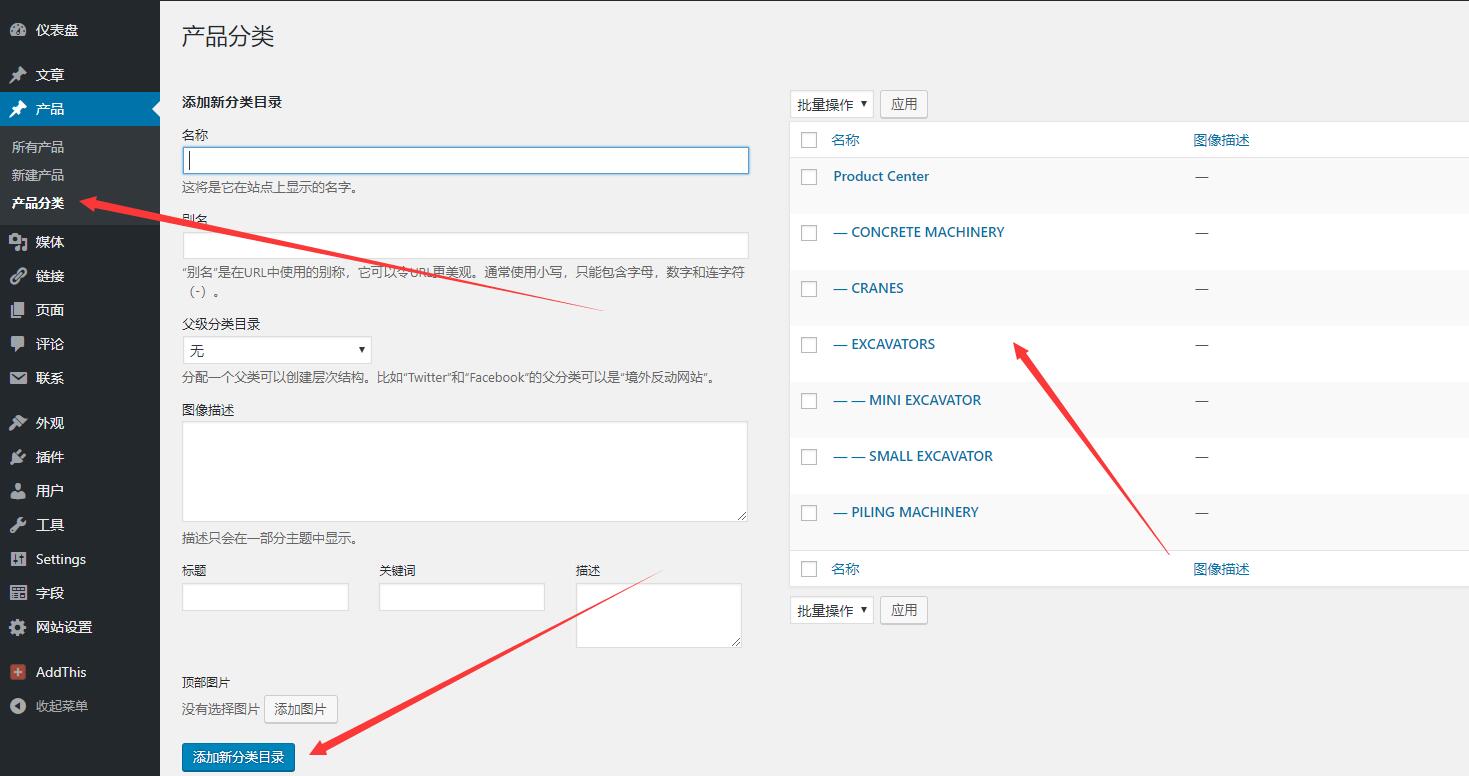Image resolution: width=1469 pixels, height=776 pixels.
Task: Check the select-all box in table footer
Action: pyautogui.click(x=810, y=569)
